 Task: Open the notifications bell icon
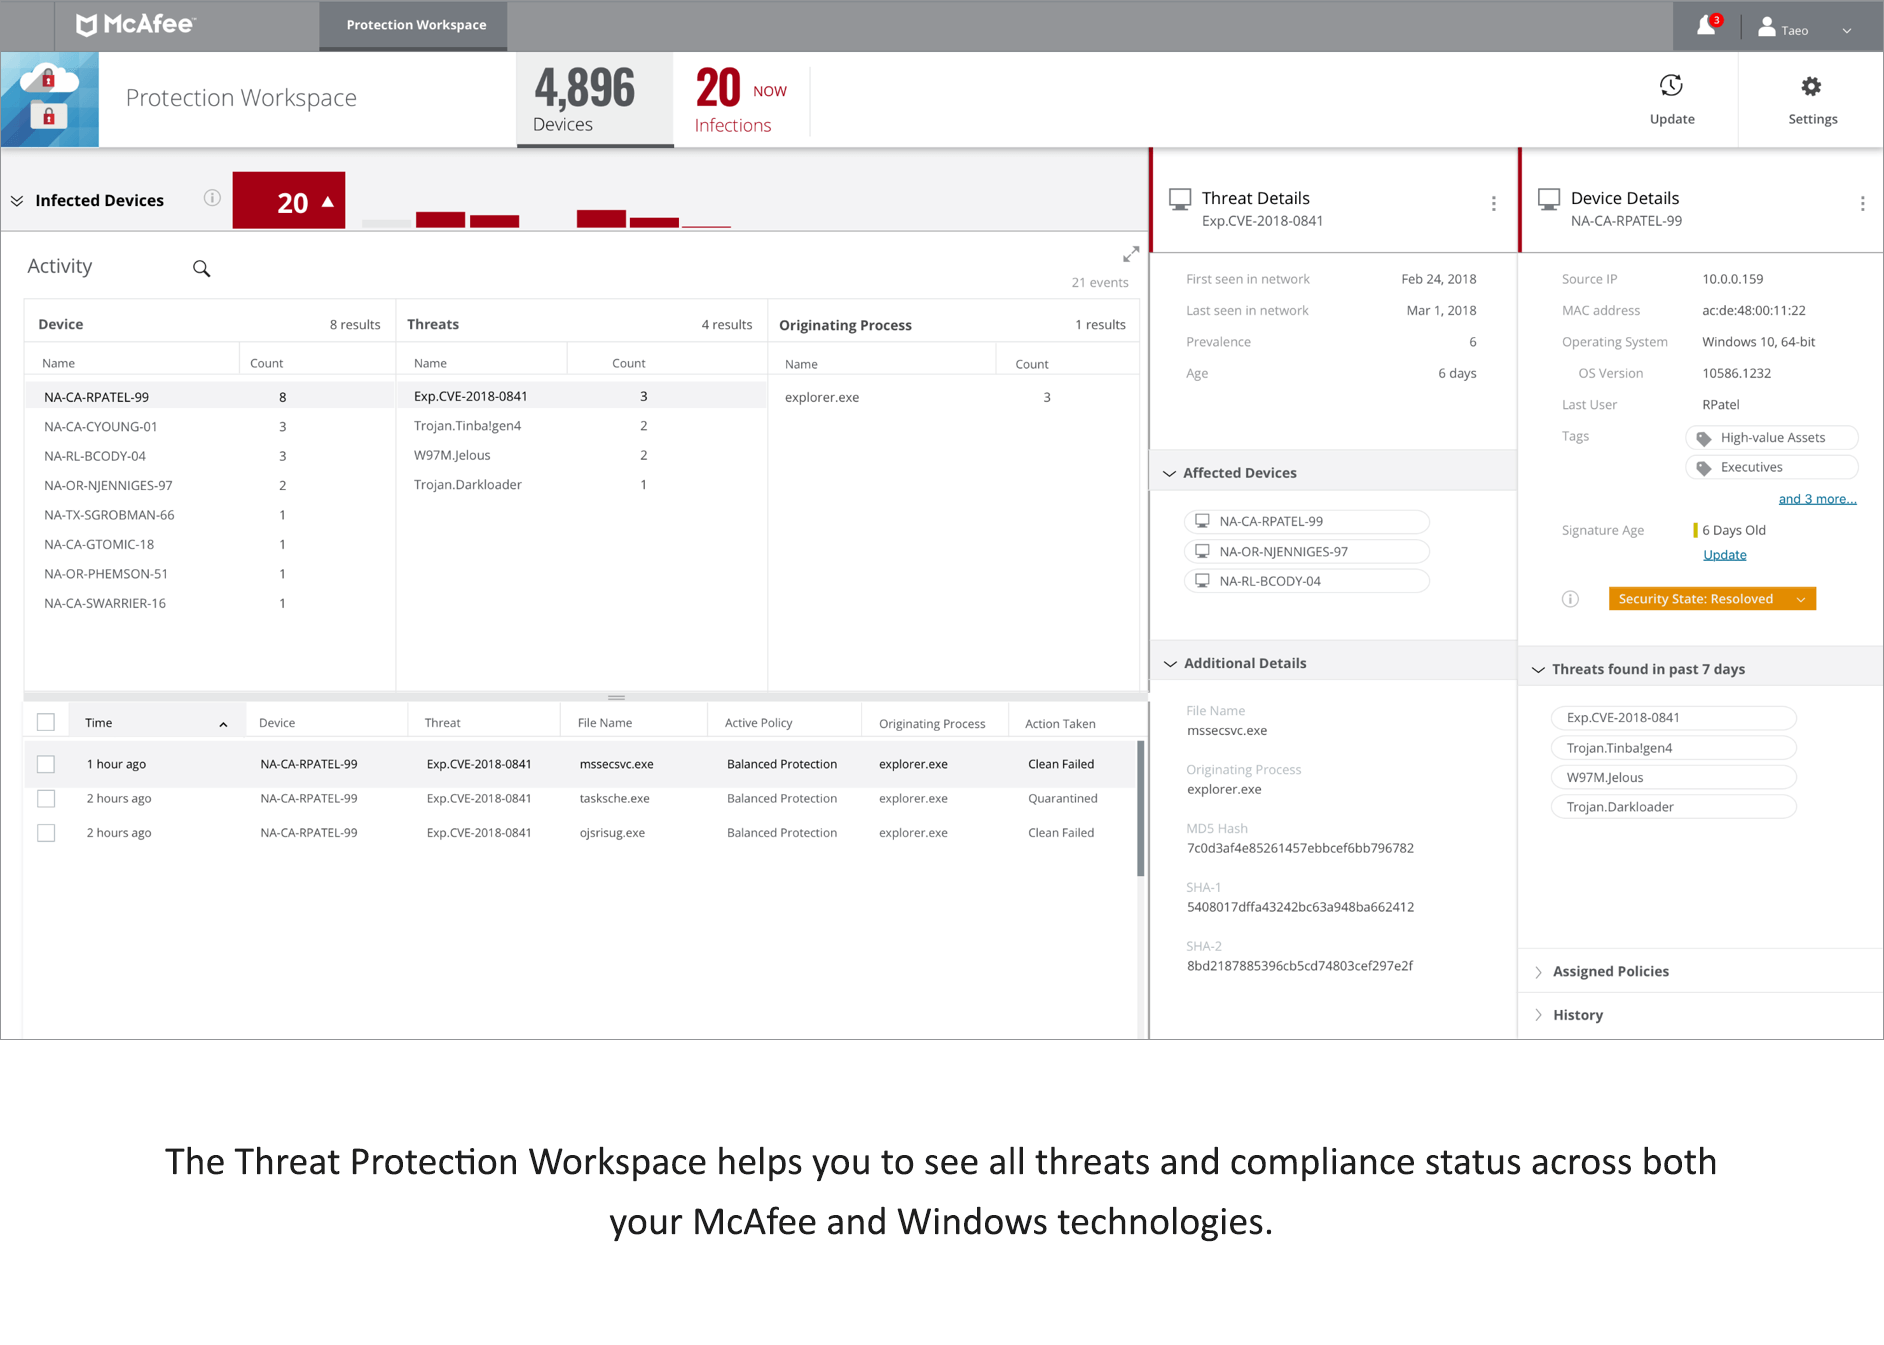(x=1707, y=27)
